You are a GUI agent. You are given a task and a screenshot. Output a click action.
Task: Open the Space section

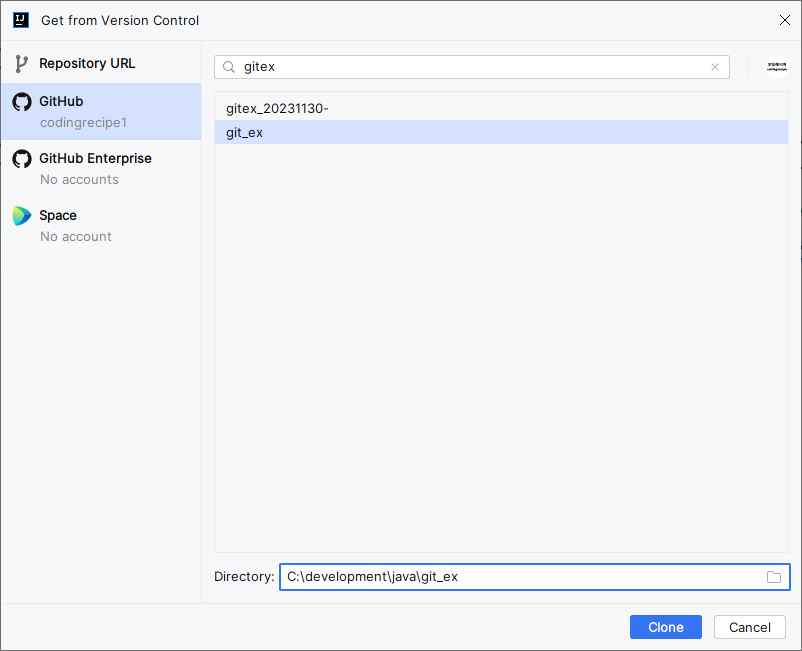pos(101,226)
